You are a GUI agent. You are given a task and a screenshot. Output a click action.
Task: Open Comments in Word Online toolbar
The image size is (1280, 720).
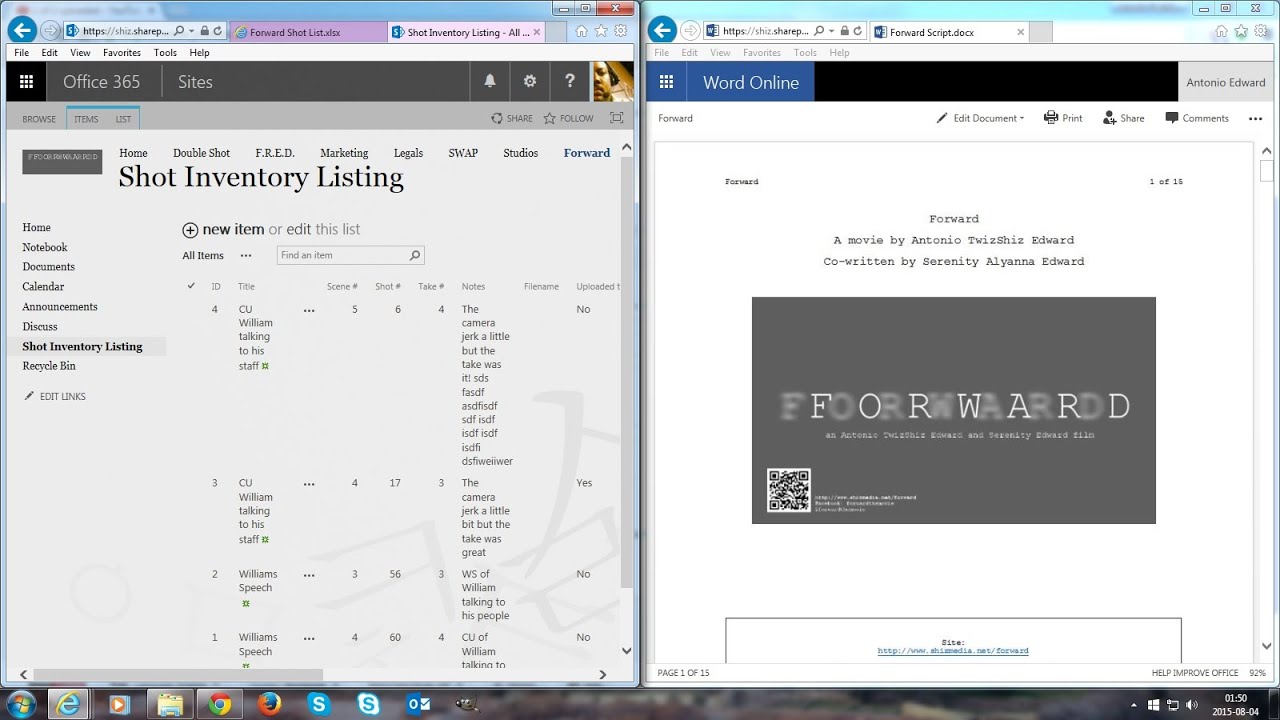pos(1197,118)
